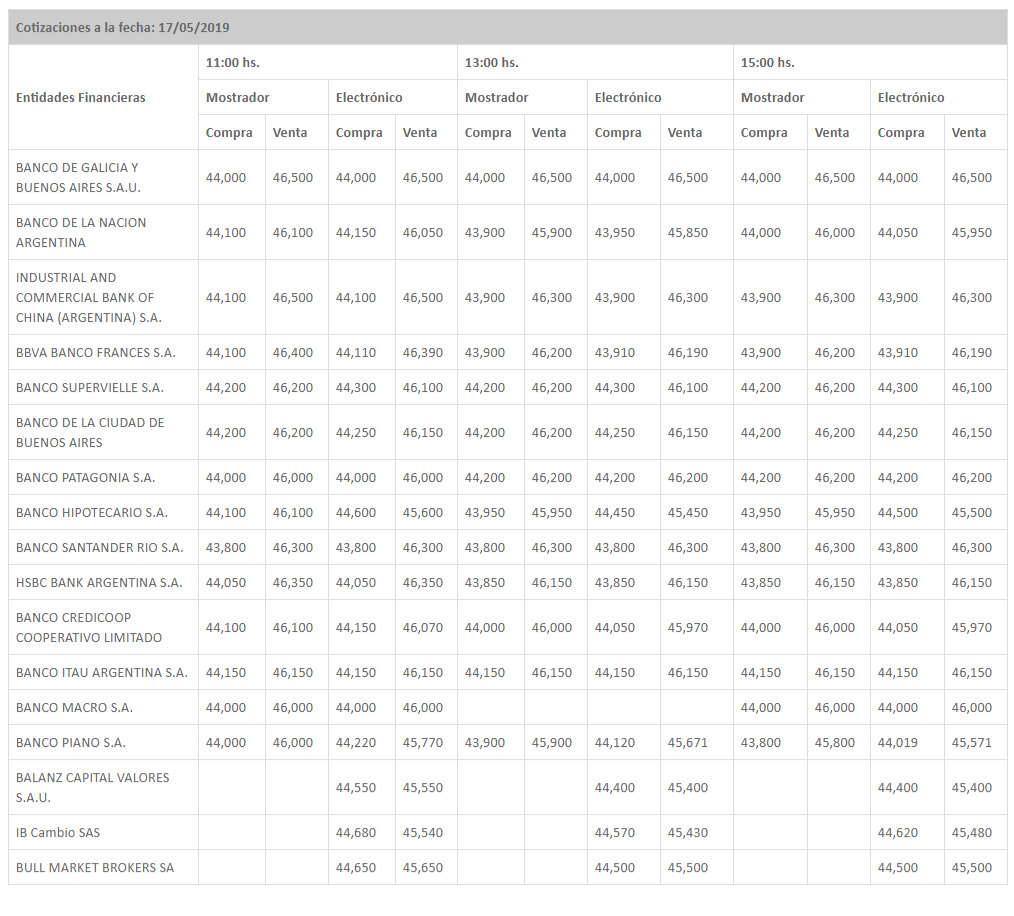Select Banco Piano value 45,671
Viewport: 1014px width, 916px height.
[x=687, y=743]
